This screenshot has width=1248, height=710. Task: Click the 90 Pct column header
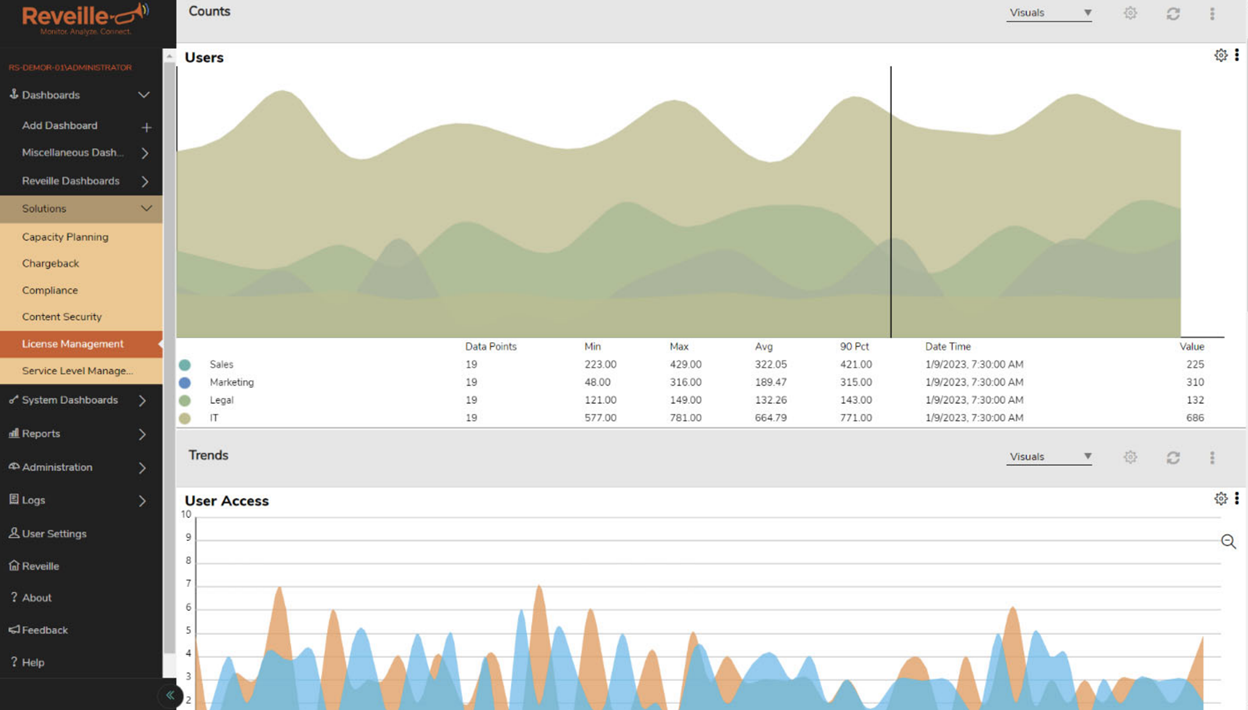point(854,347)
